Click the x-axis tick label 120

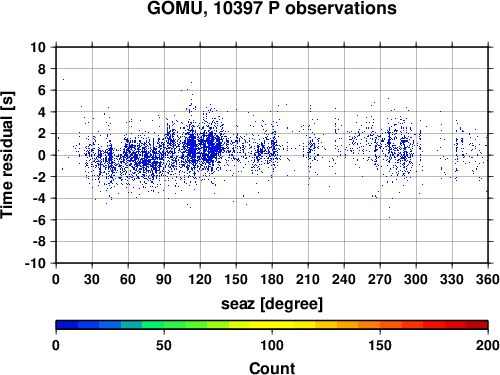click(200, 279)
